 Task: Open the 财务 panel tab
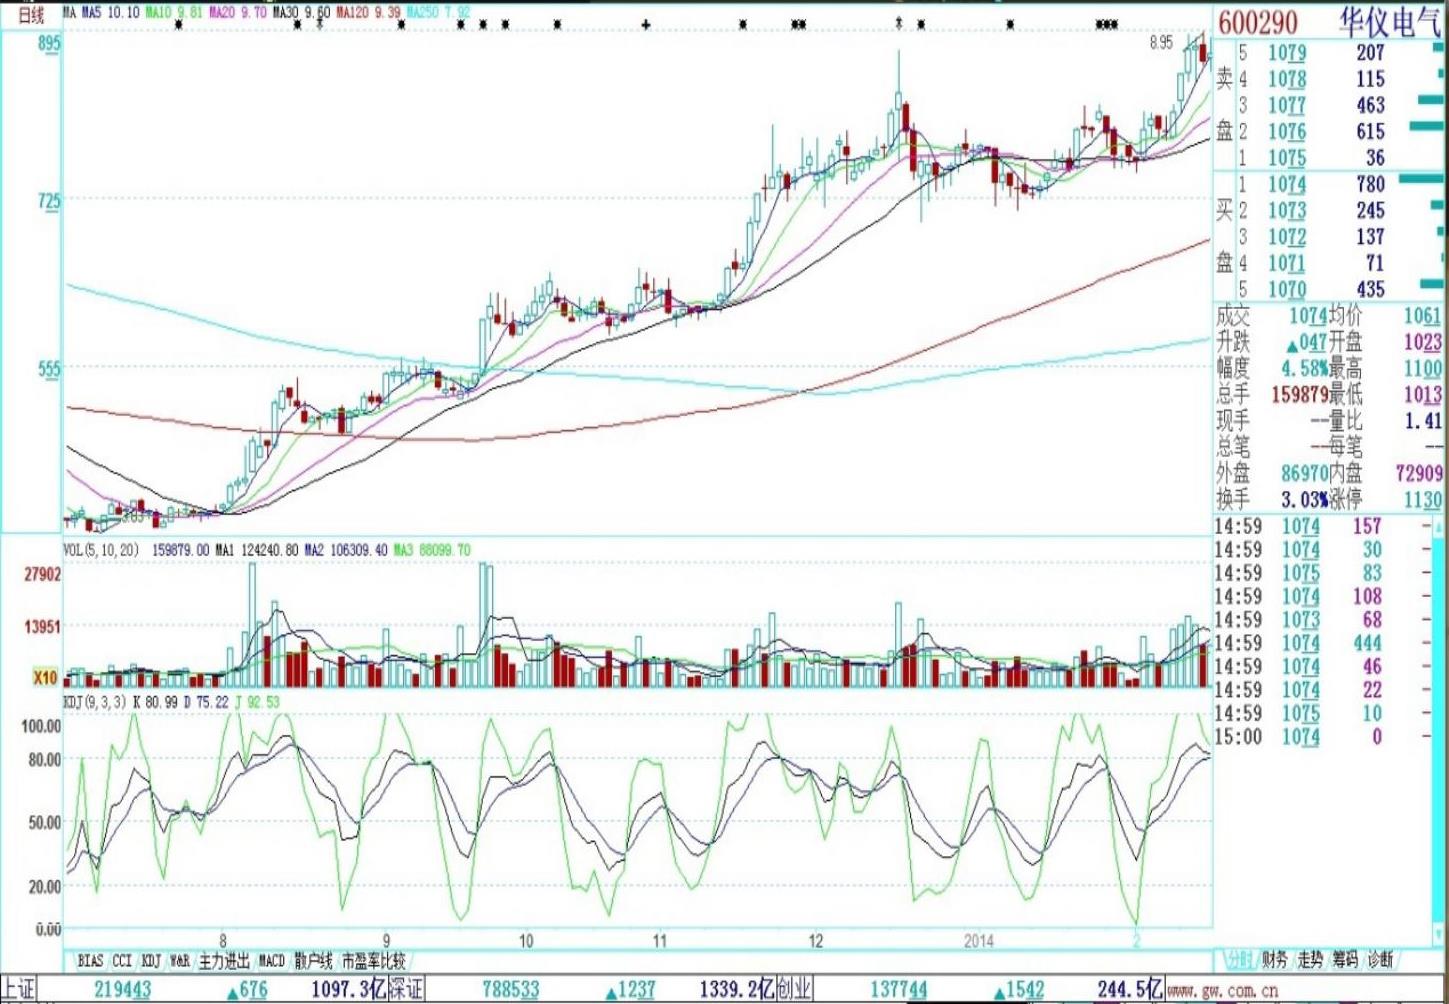tap(1274, 960)
